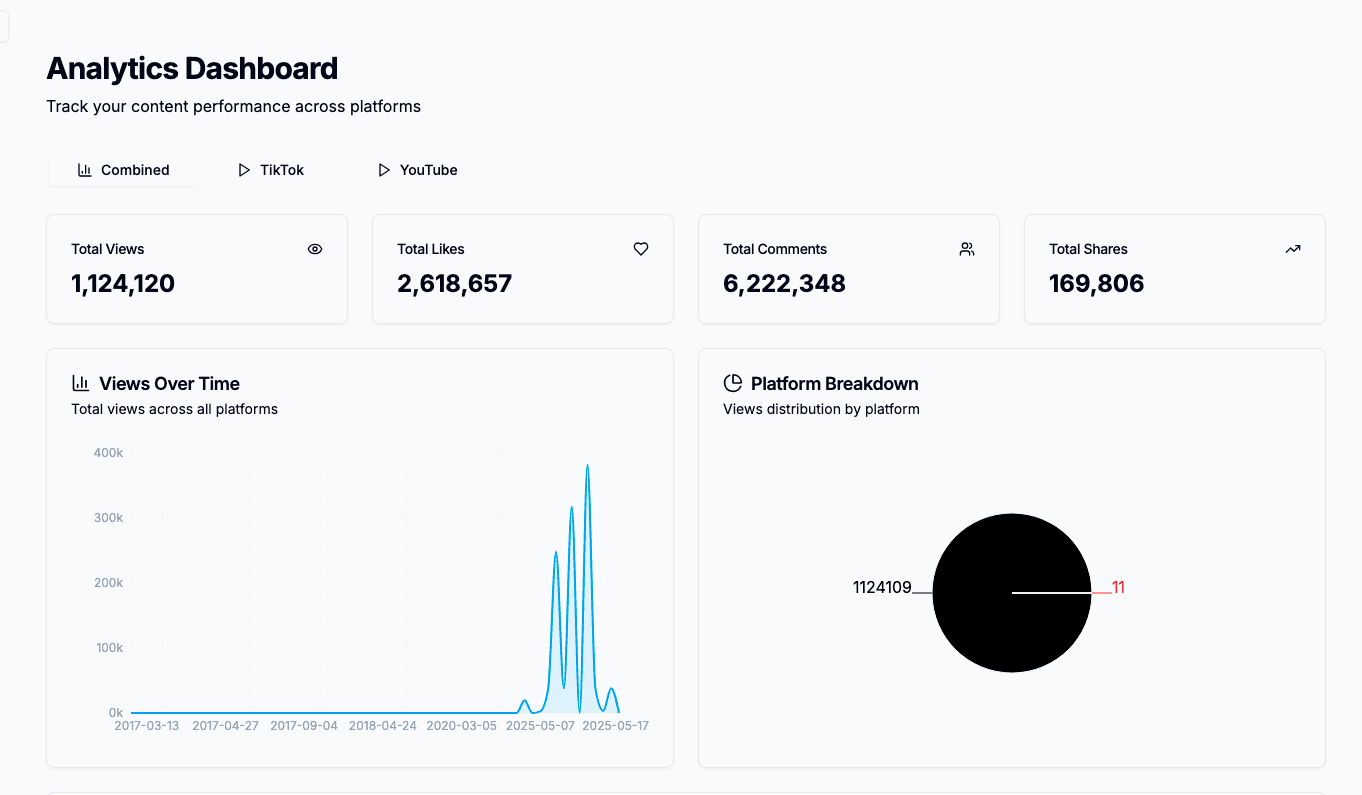
Task: Select the Combined tab
Action: pyautogui.click(x=124, y=170)
